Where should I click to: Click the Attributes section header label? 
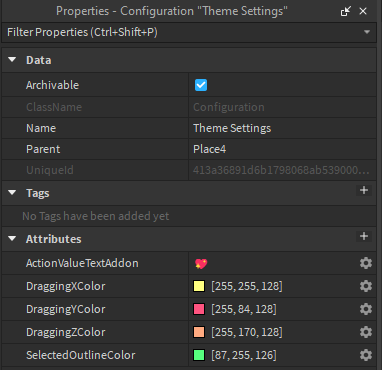54,239
